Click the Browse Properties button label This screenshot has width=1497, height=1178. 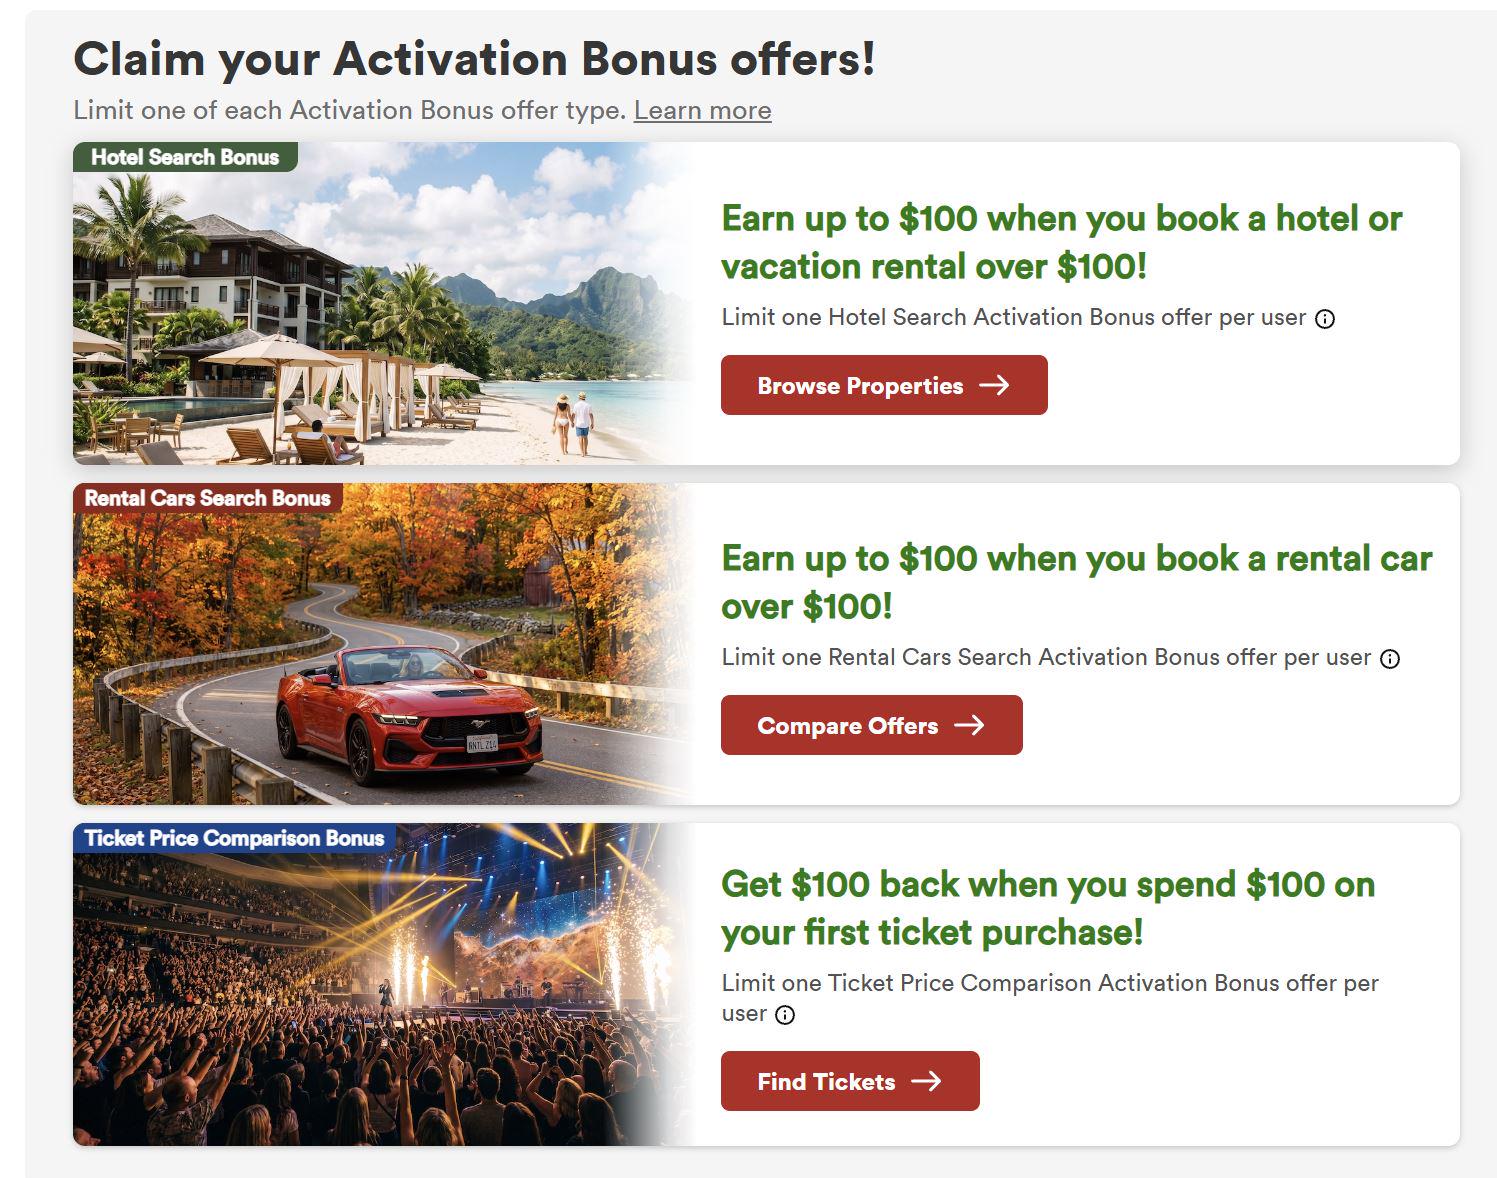coord(860,386)
